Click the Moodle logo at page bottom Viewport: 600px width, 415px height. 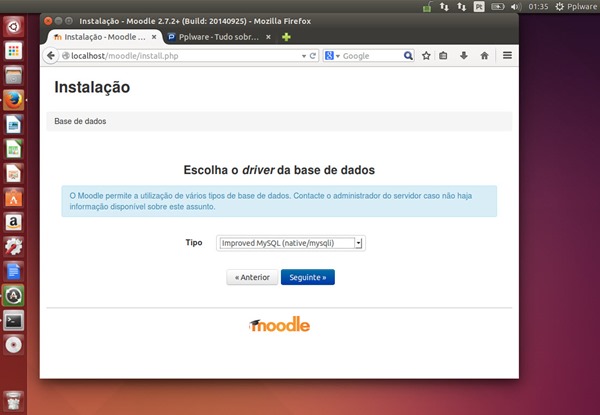point(279,325)
